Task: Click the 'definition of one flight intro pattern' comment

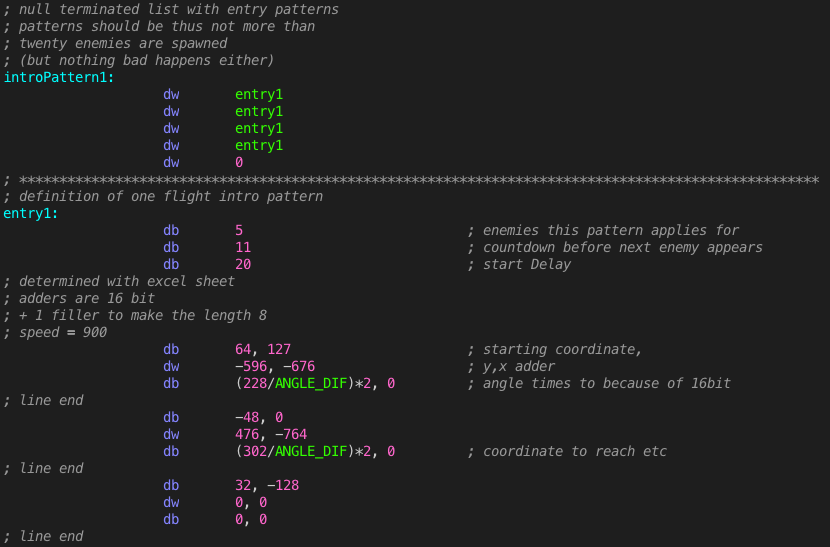Action: click(163, 196)
